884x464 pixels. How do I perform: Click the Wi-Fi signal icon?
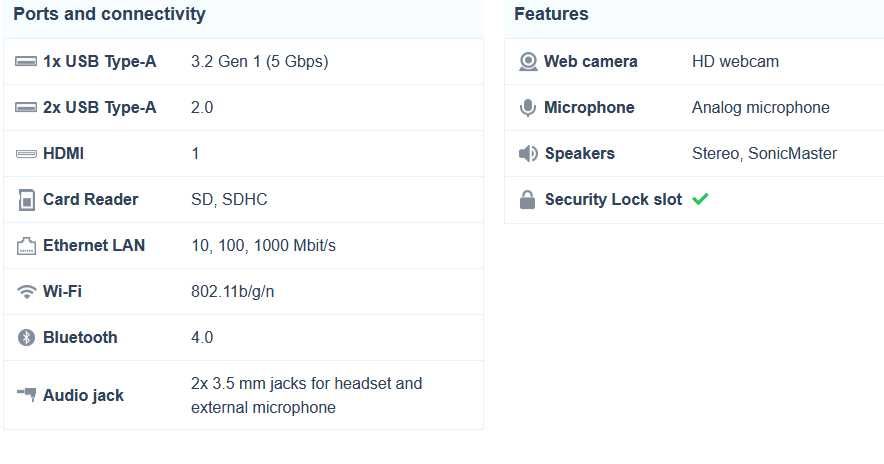(x=26, y=292)
